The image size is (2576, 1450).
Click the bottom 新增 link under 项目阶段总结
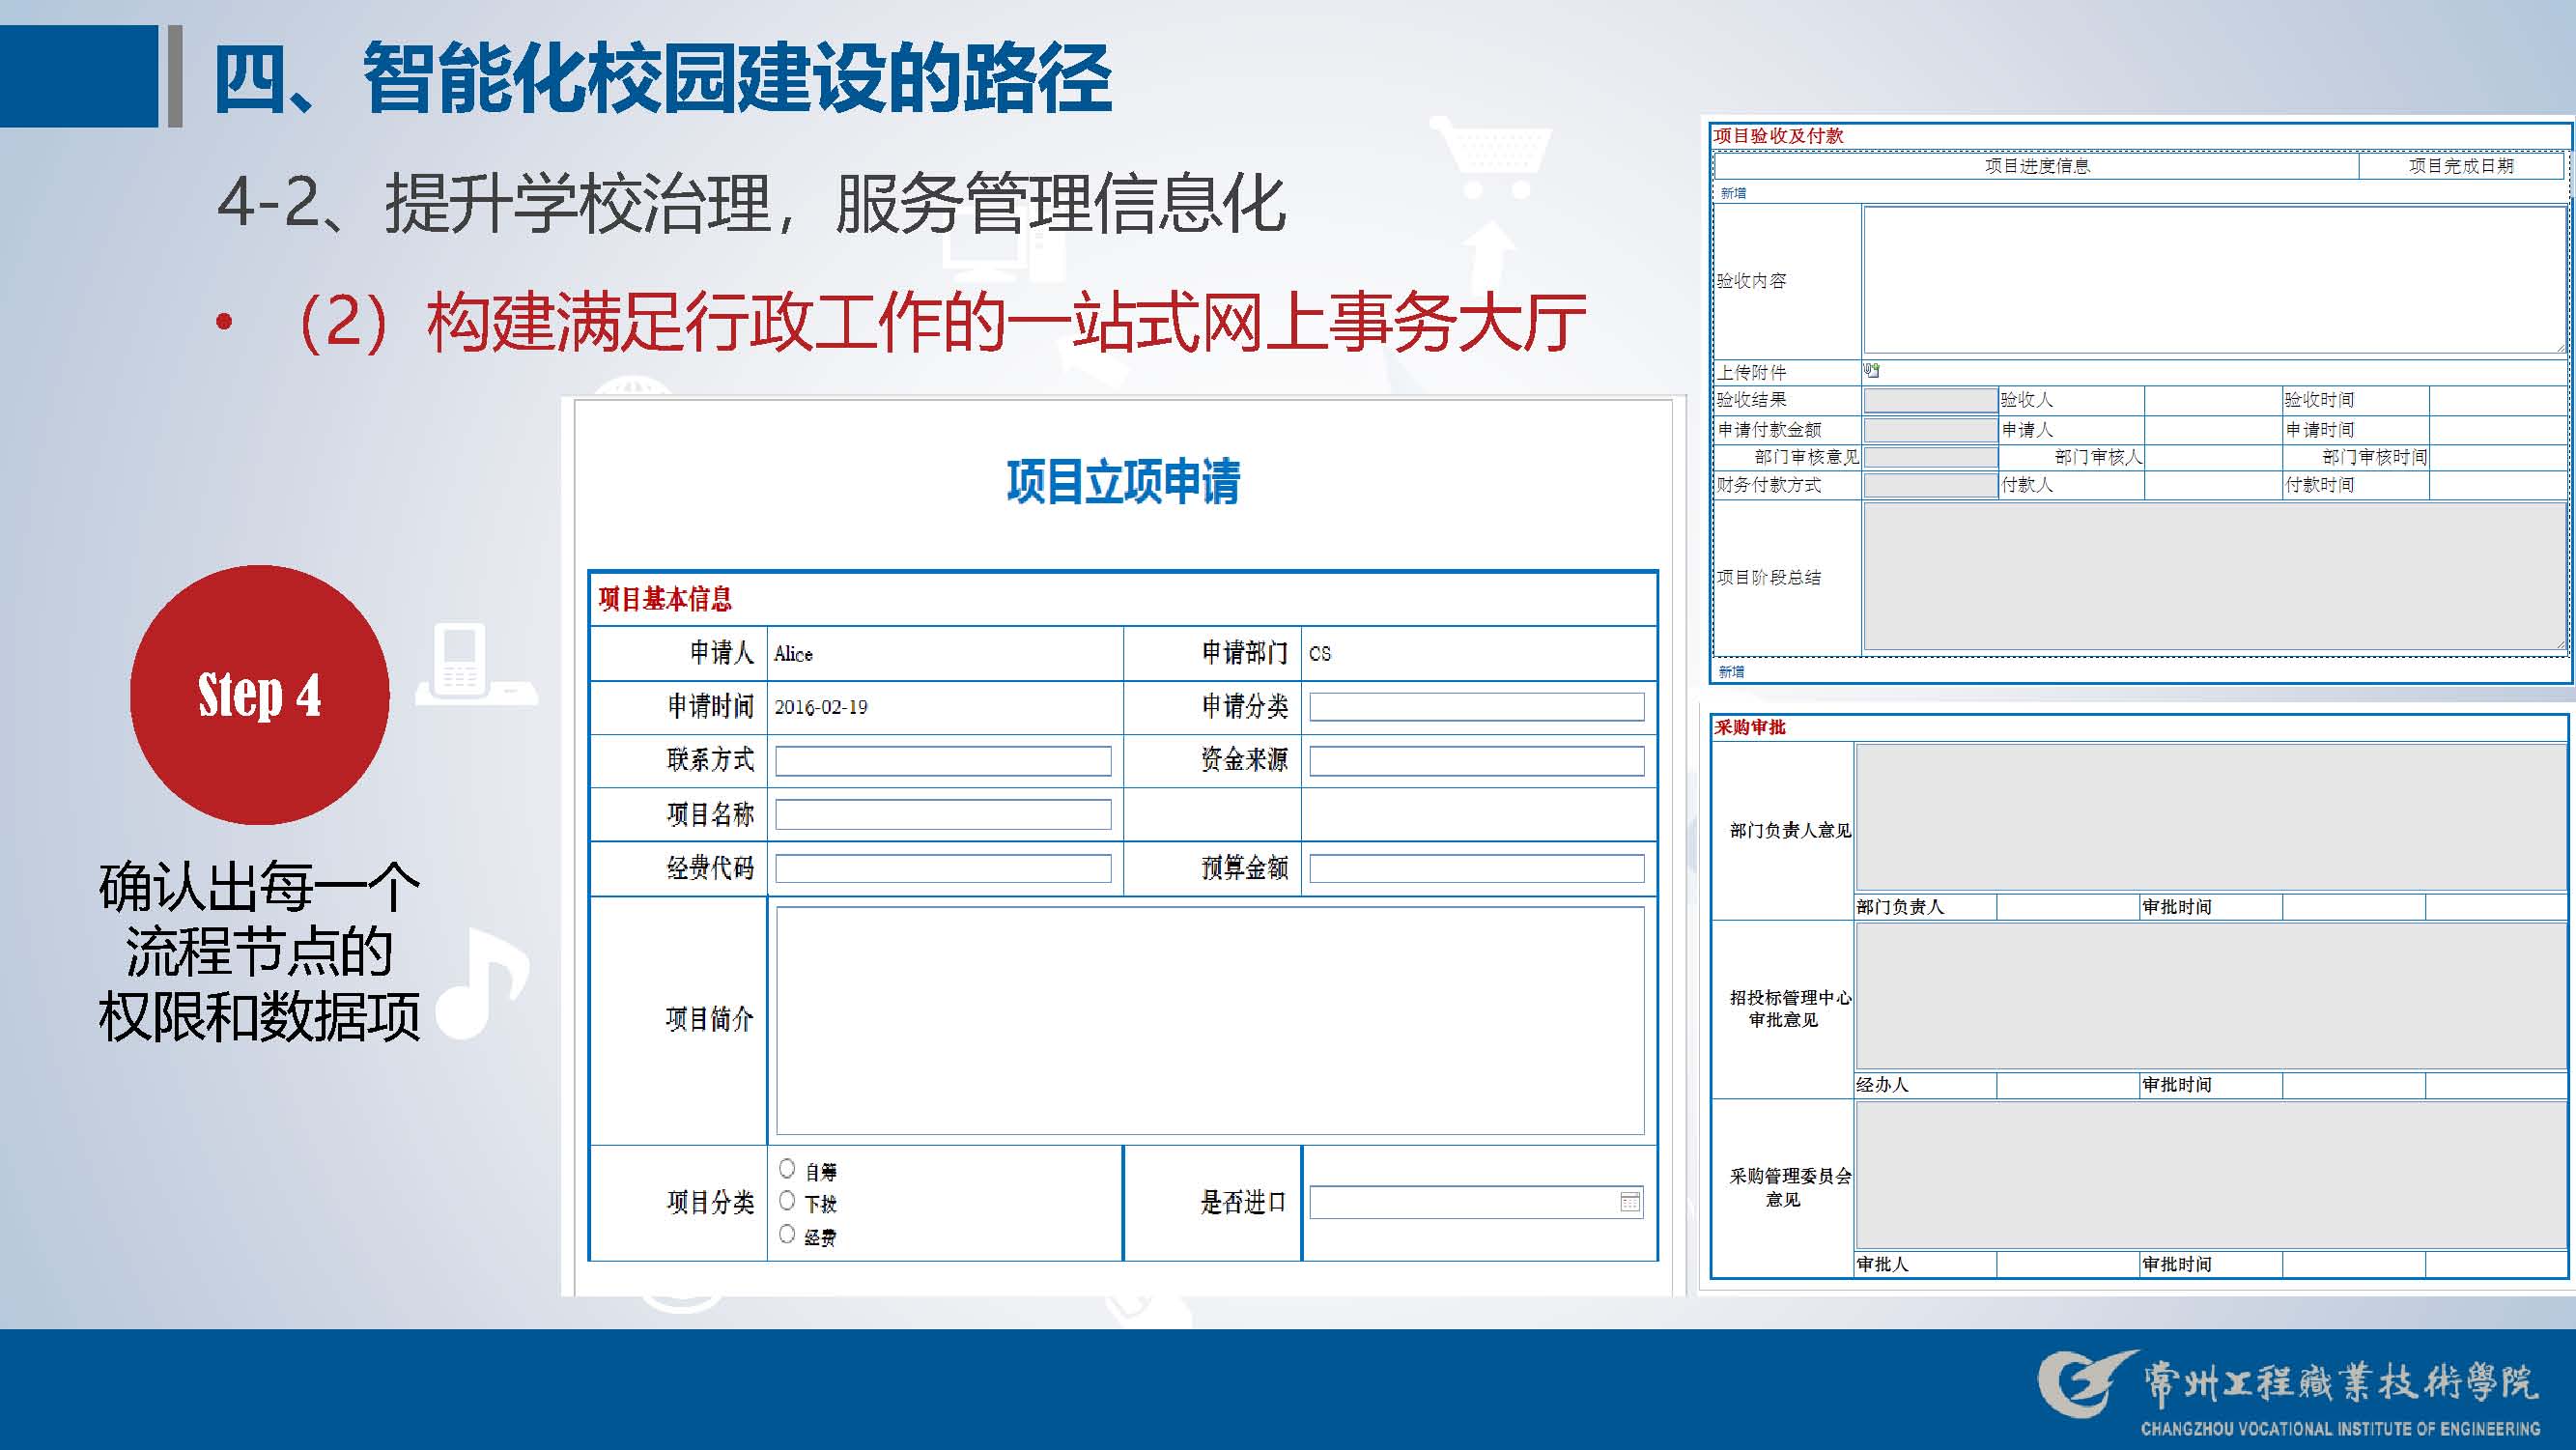(1731, 672)
